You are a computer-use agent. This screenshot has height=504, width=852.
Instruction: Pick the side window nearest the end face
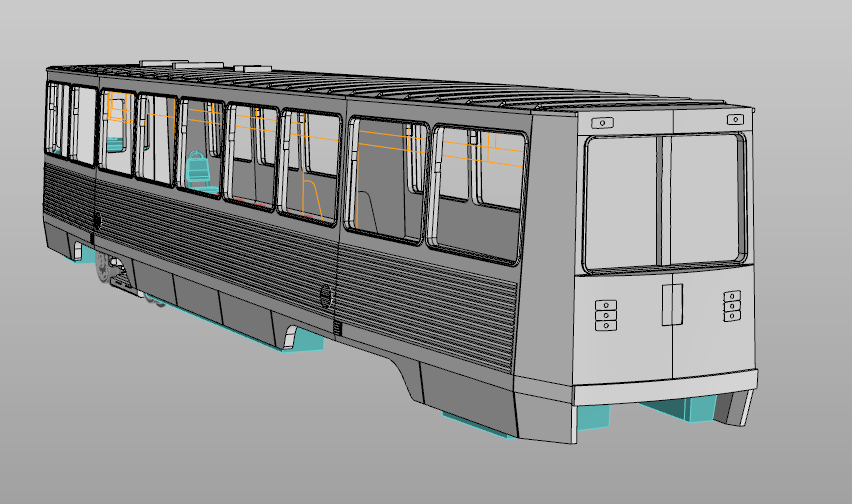pyautogui.click(x=477, y=195)
